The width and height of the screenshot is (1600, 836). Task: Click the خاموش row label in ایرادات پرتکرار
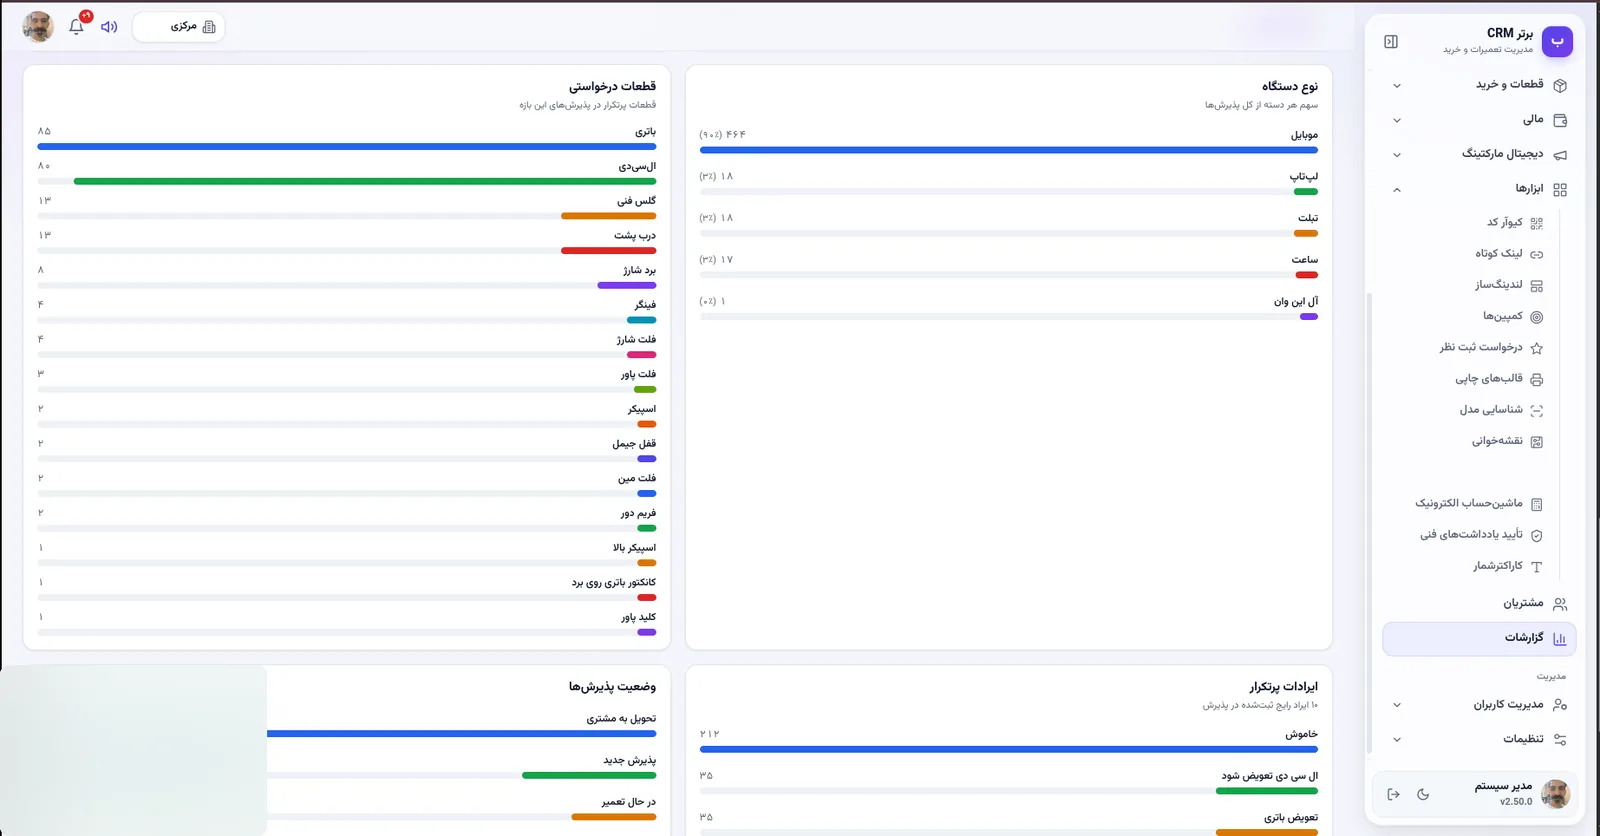click(1302, 734)
